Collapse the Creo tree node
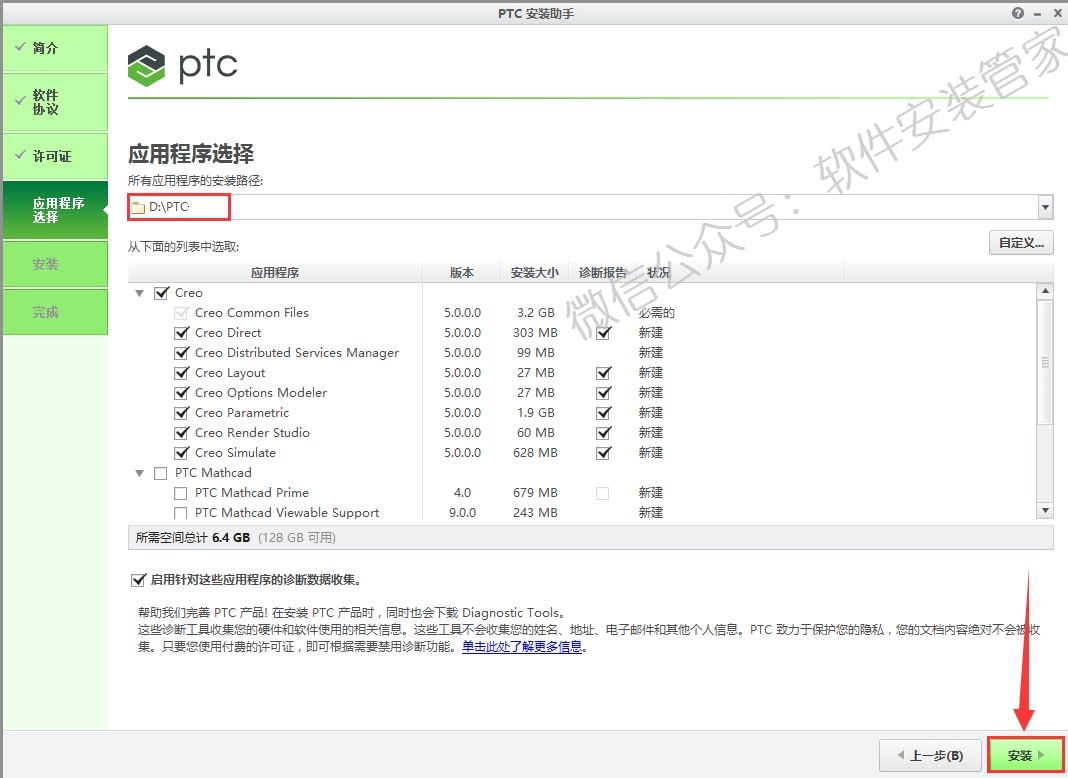Viewport: 1068px width, 778px height. (139, 292)
